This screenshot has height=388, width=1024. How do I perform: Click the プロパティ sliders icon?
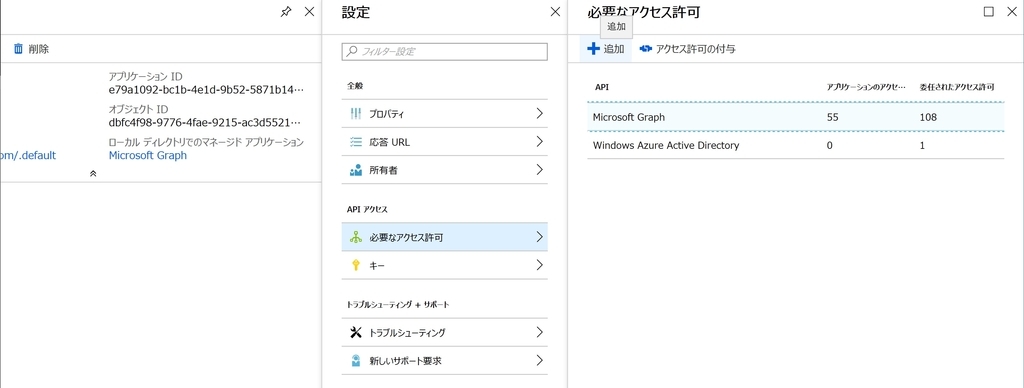(x=356, y=114)
